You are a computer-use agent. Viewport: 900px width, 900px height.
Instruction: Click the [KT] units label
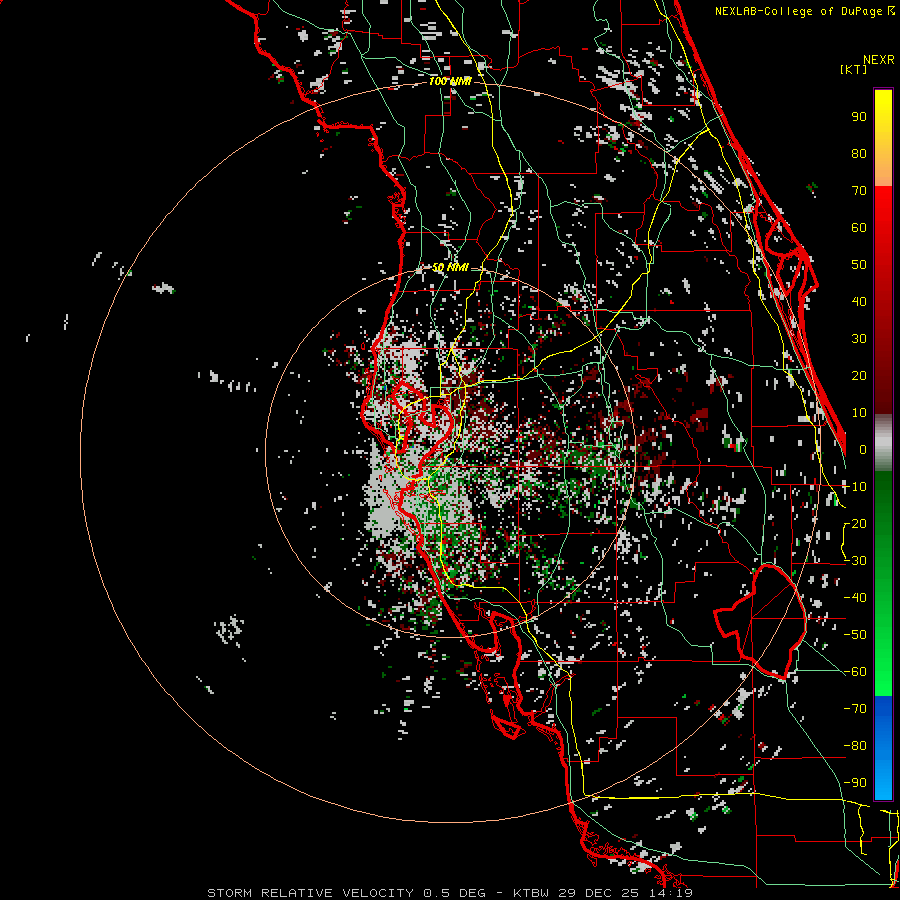click(x=854, y=69)
